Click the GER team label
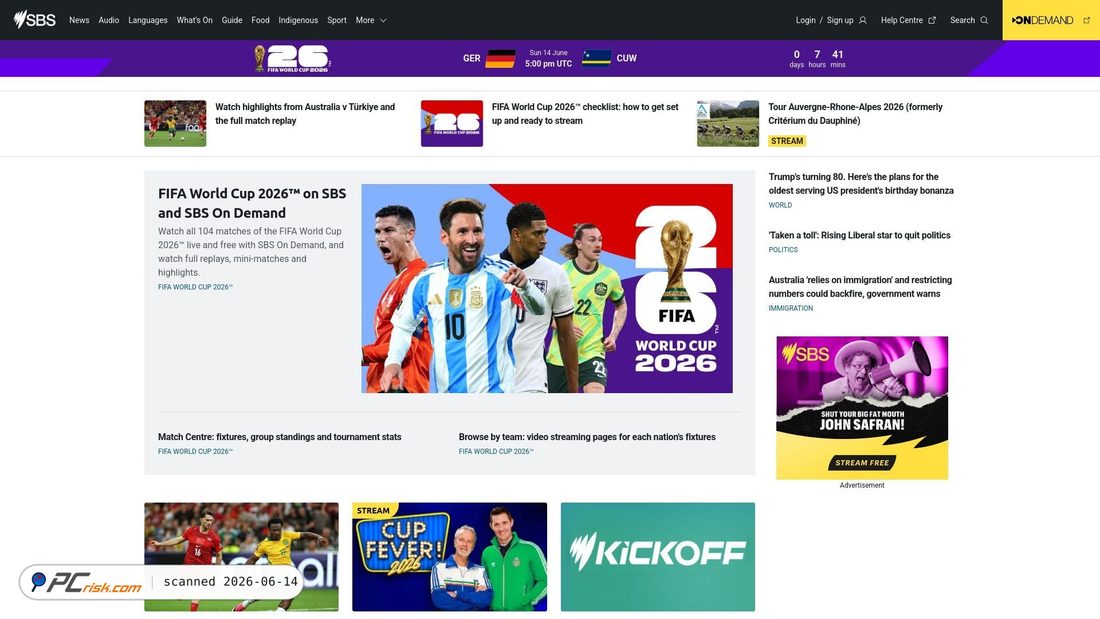1100x619 pixels. coord(471,58)
